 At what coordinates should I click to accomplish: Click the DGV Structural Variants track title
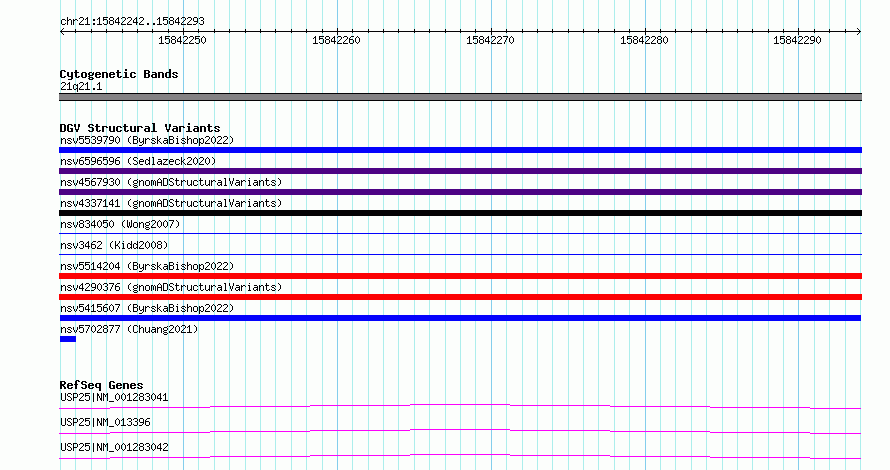pos(140,128)
